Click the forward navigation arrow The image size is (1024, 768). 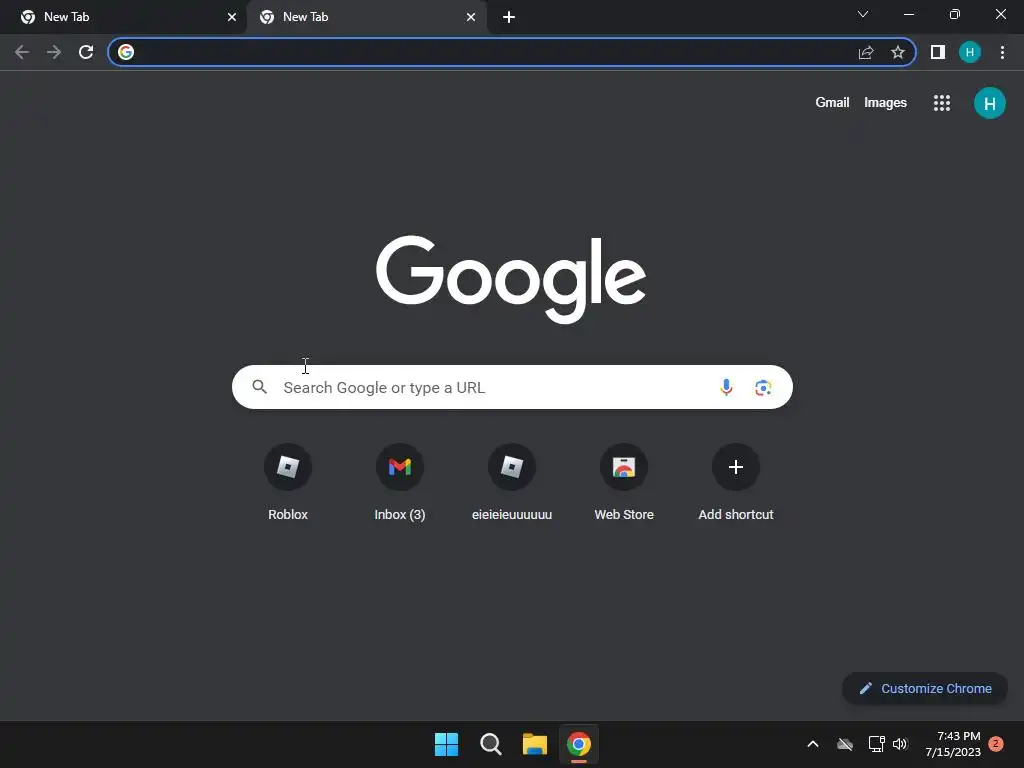point(54,52)
